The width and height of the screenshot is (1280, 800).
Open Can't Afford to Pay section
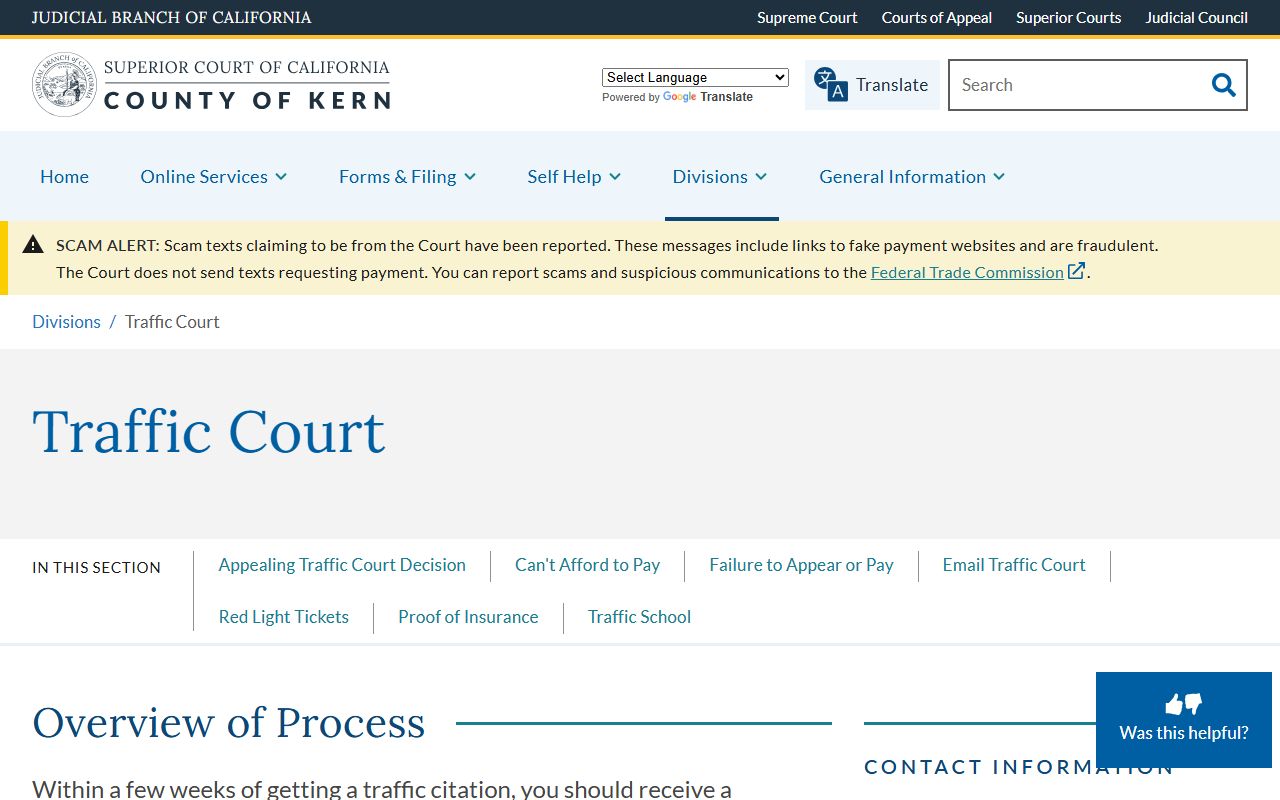587,565
